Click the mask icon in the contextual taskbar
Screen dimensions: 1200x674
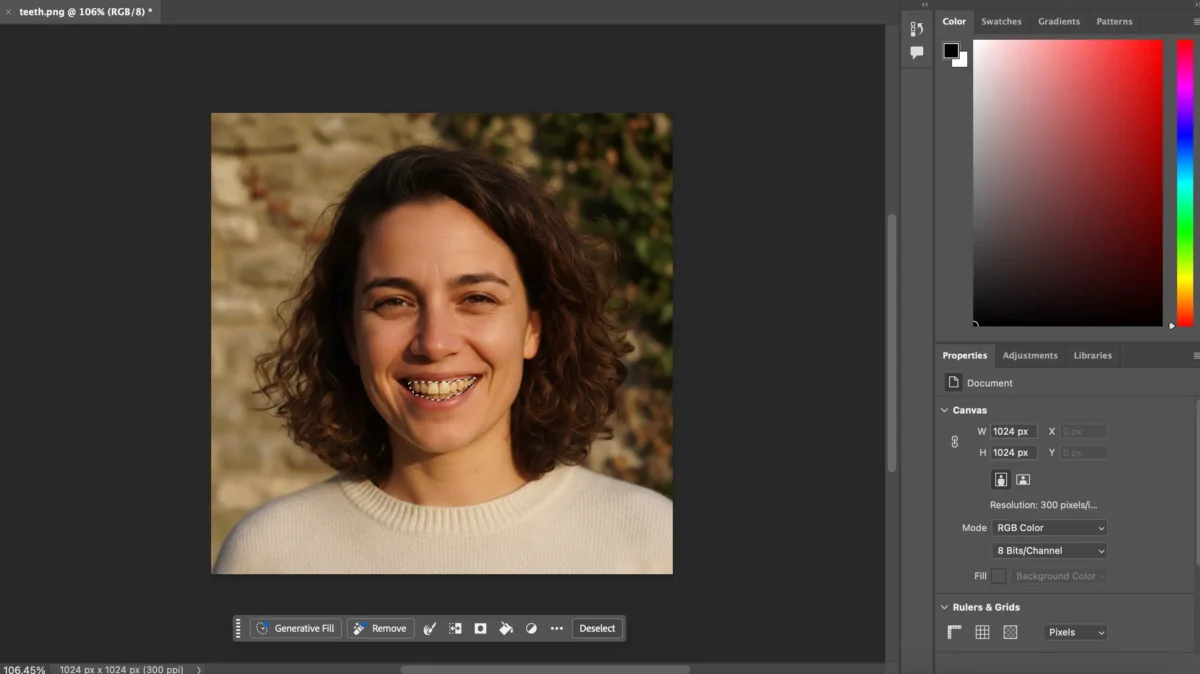click(480, 628)
